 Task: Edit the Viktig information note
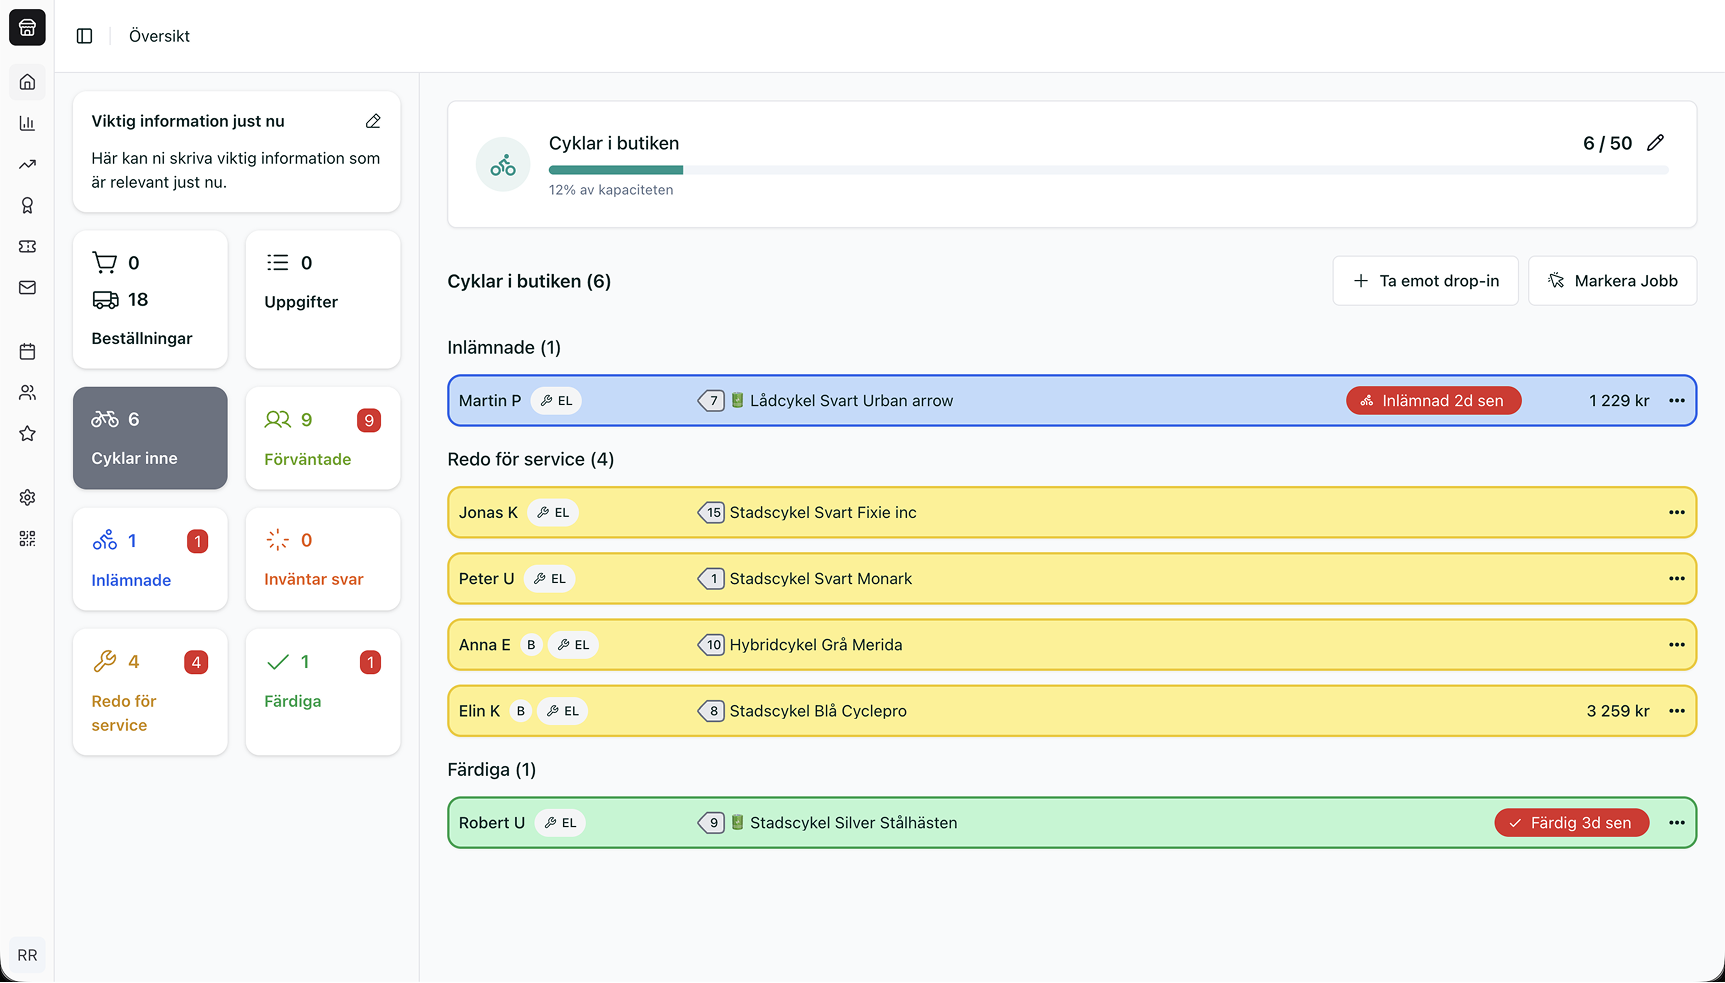point(373,121)
